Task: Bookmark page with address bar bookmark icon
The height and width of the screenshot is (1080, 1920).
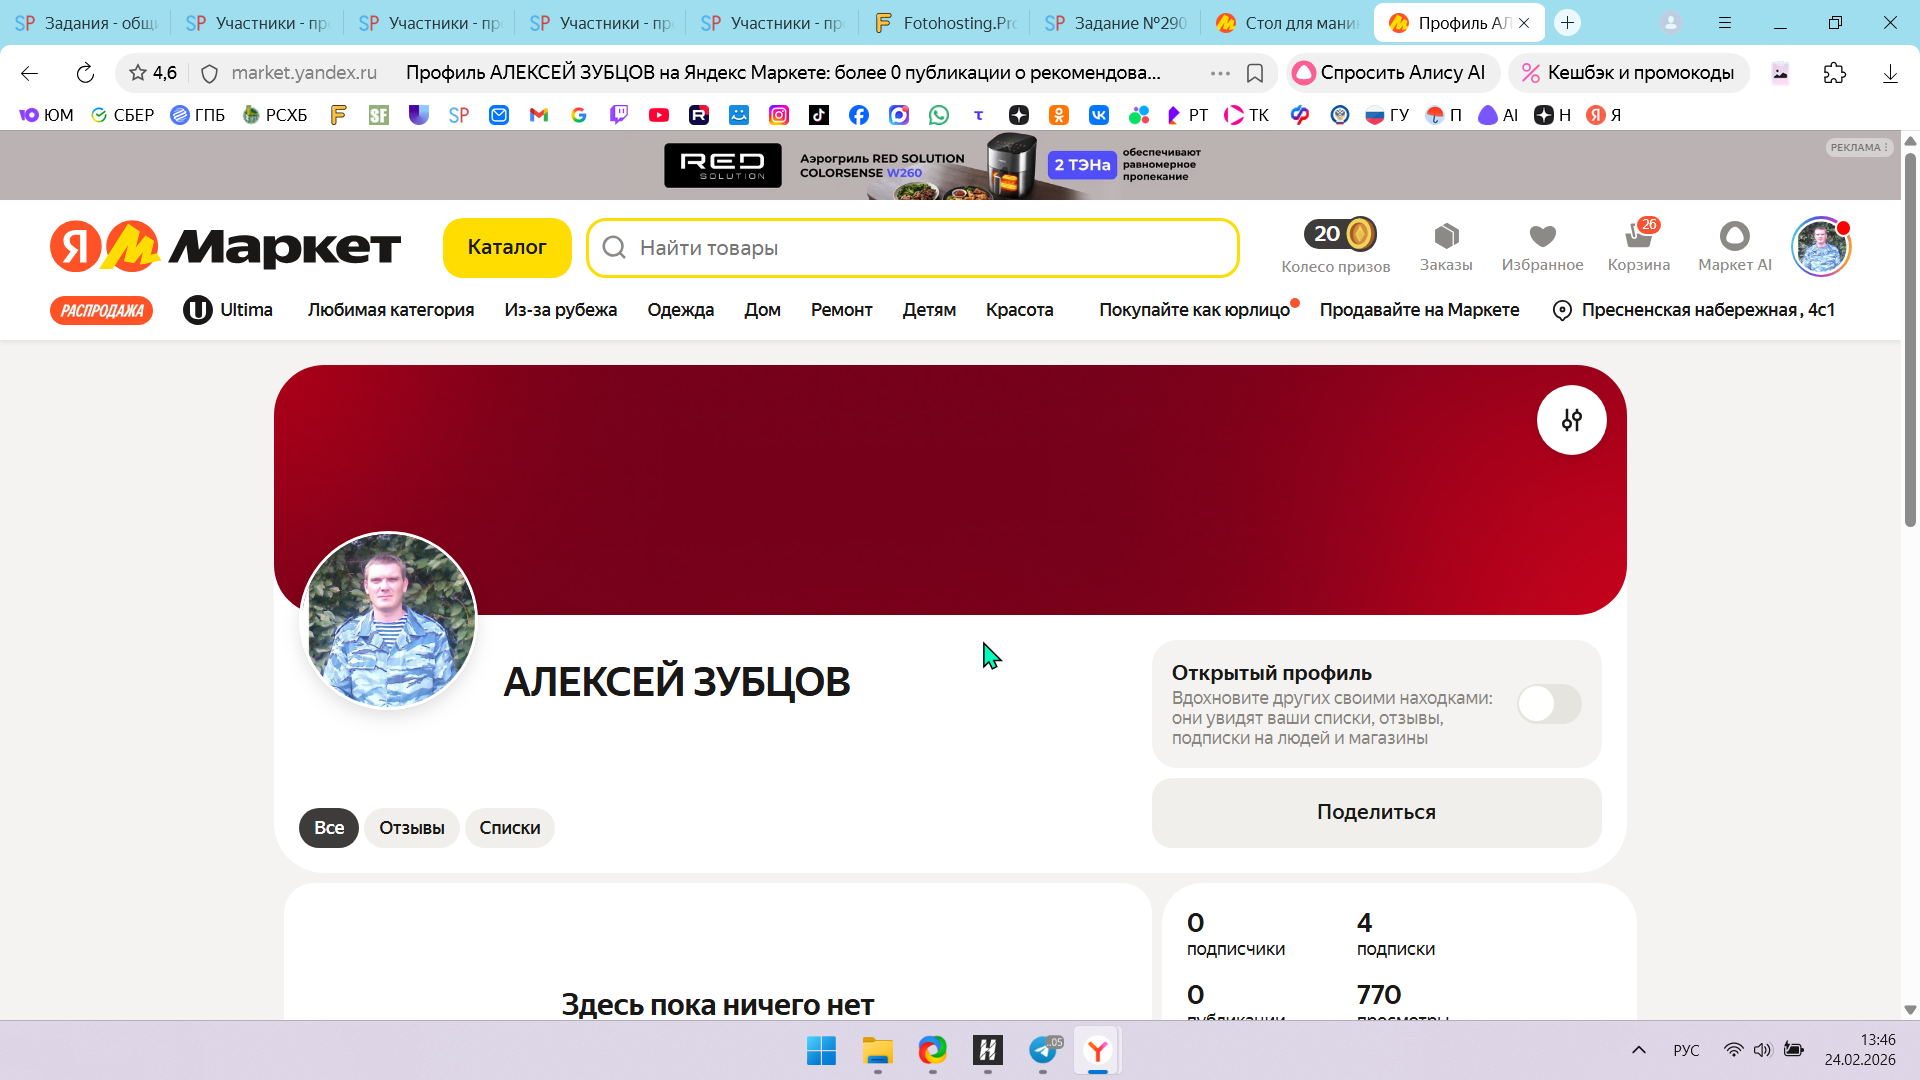Action: [x=1255, y=73]
